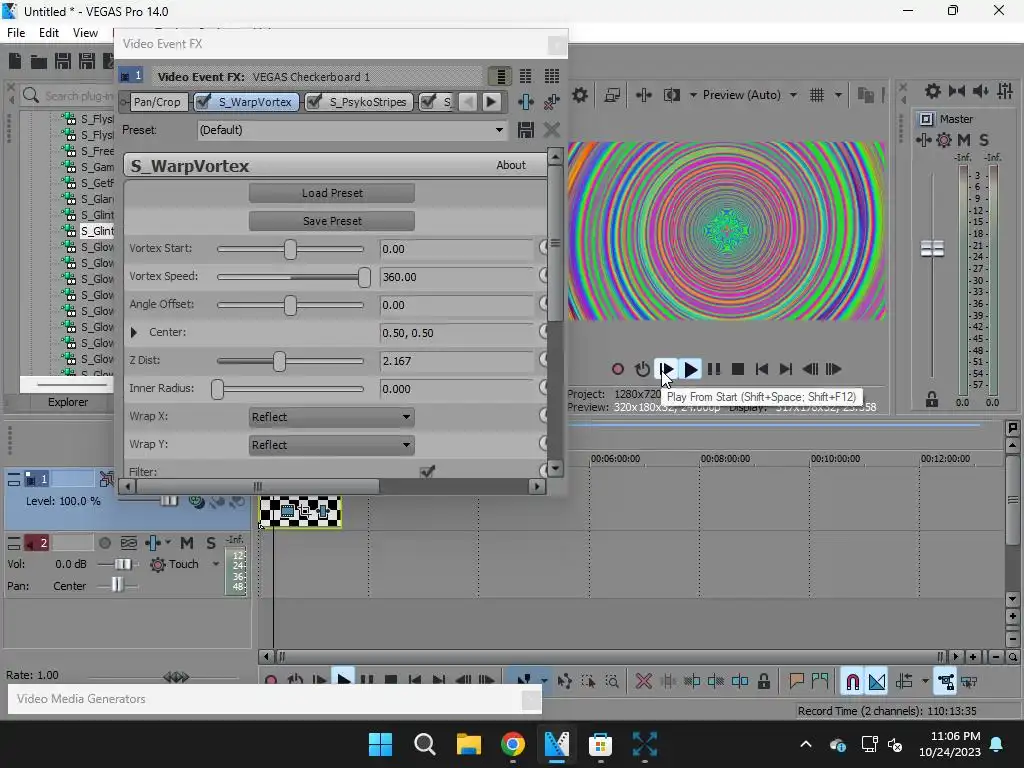Open the Overlays grid dropdown arrow
This screenshot has width=1024, height=768.
[838, 95]
